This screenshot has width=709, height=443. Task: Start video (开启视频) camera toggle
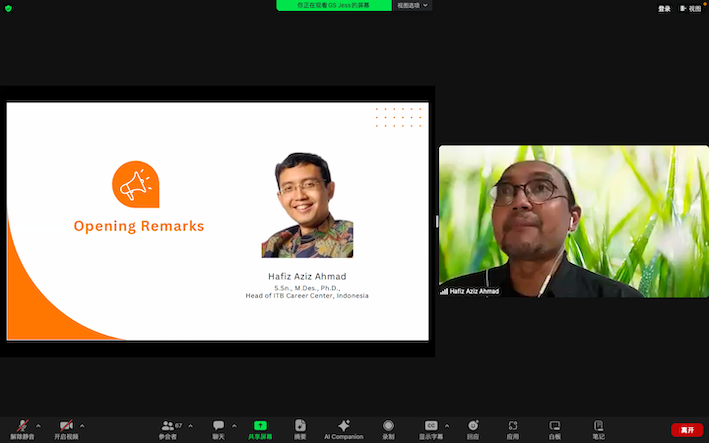66,429
